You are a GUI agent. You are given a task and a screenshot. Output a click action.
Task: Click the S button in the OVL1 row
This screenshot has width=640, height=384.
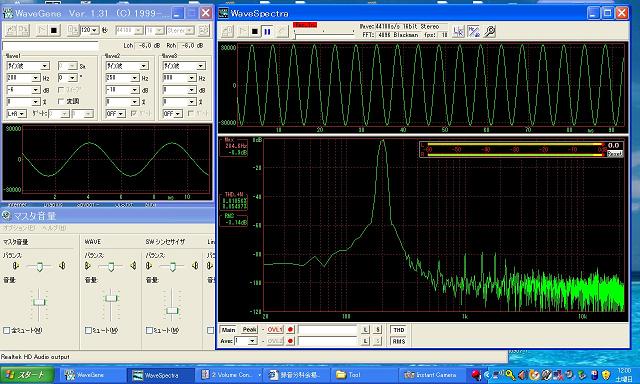tap(378, 330)
